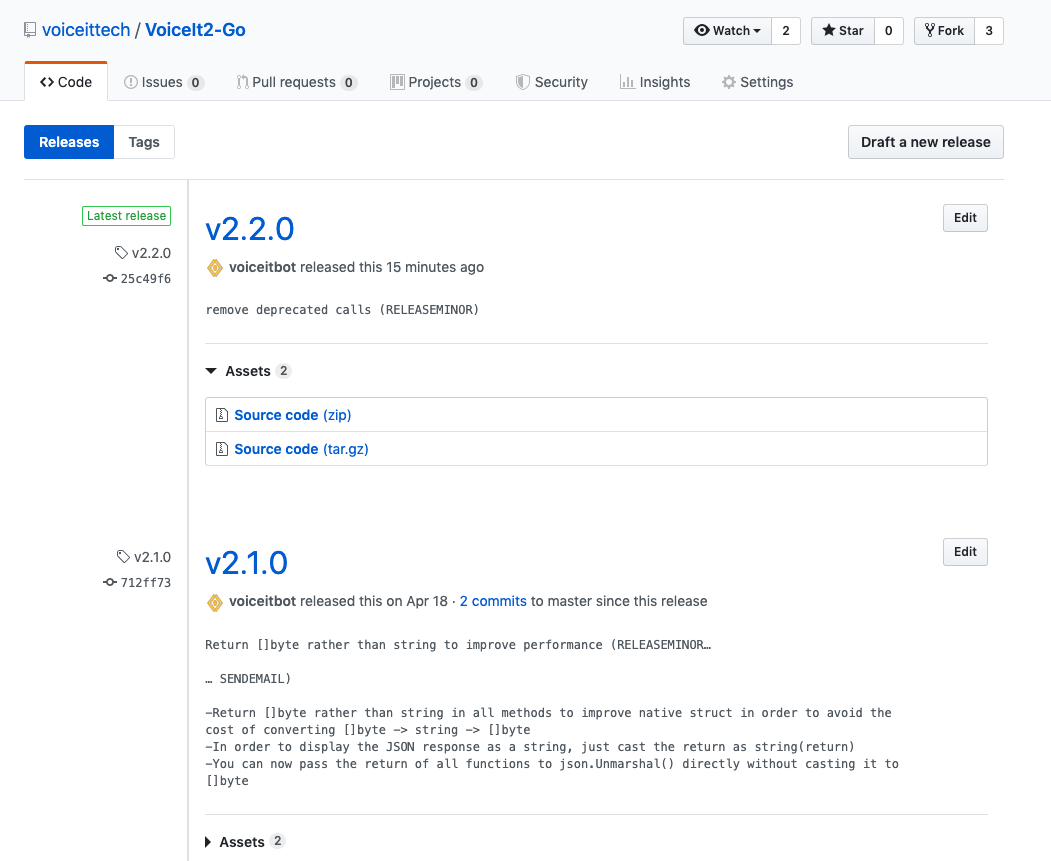Screen dimensions: 1051x861
Task: Fork the repository
Action: pos(944,31)
